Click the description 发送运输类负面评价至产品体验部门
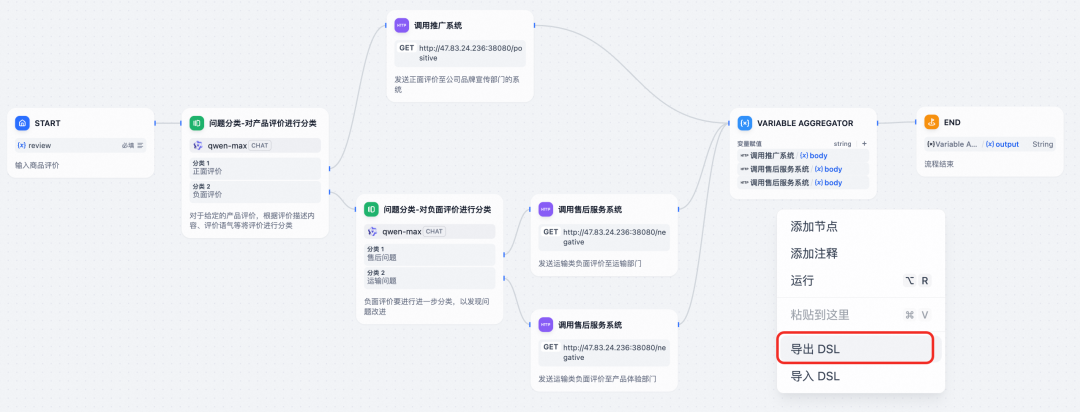 598,378
